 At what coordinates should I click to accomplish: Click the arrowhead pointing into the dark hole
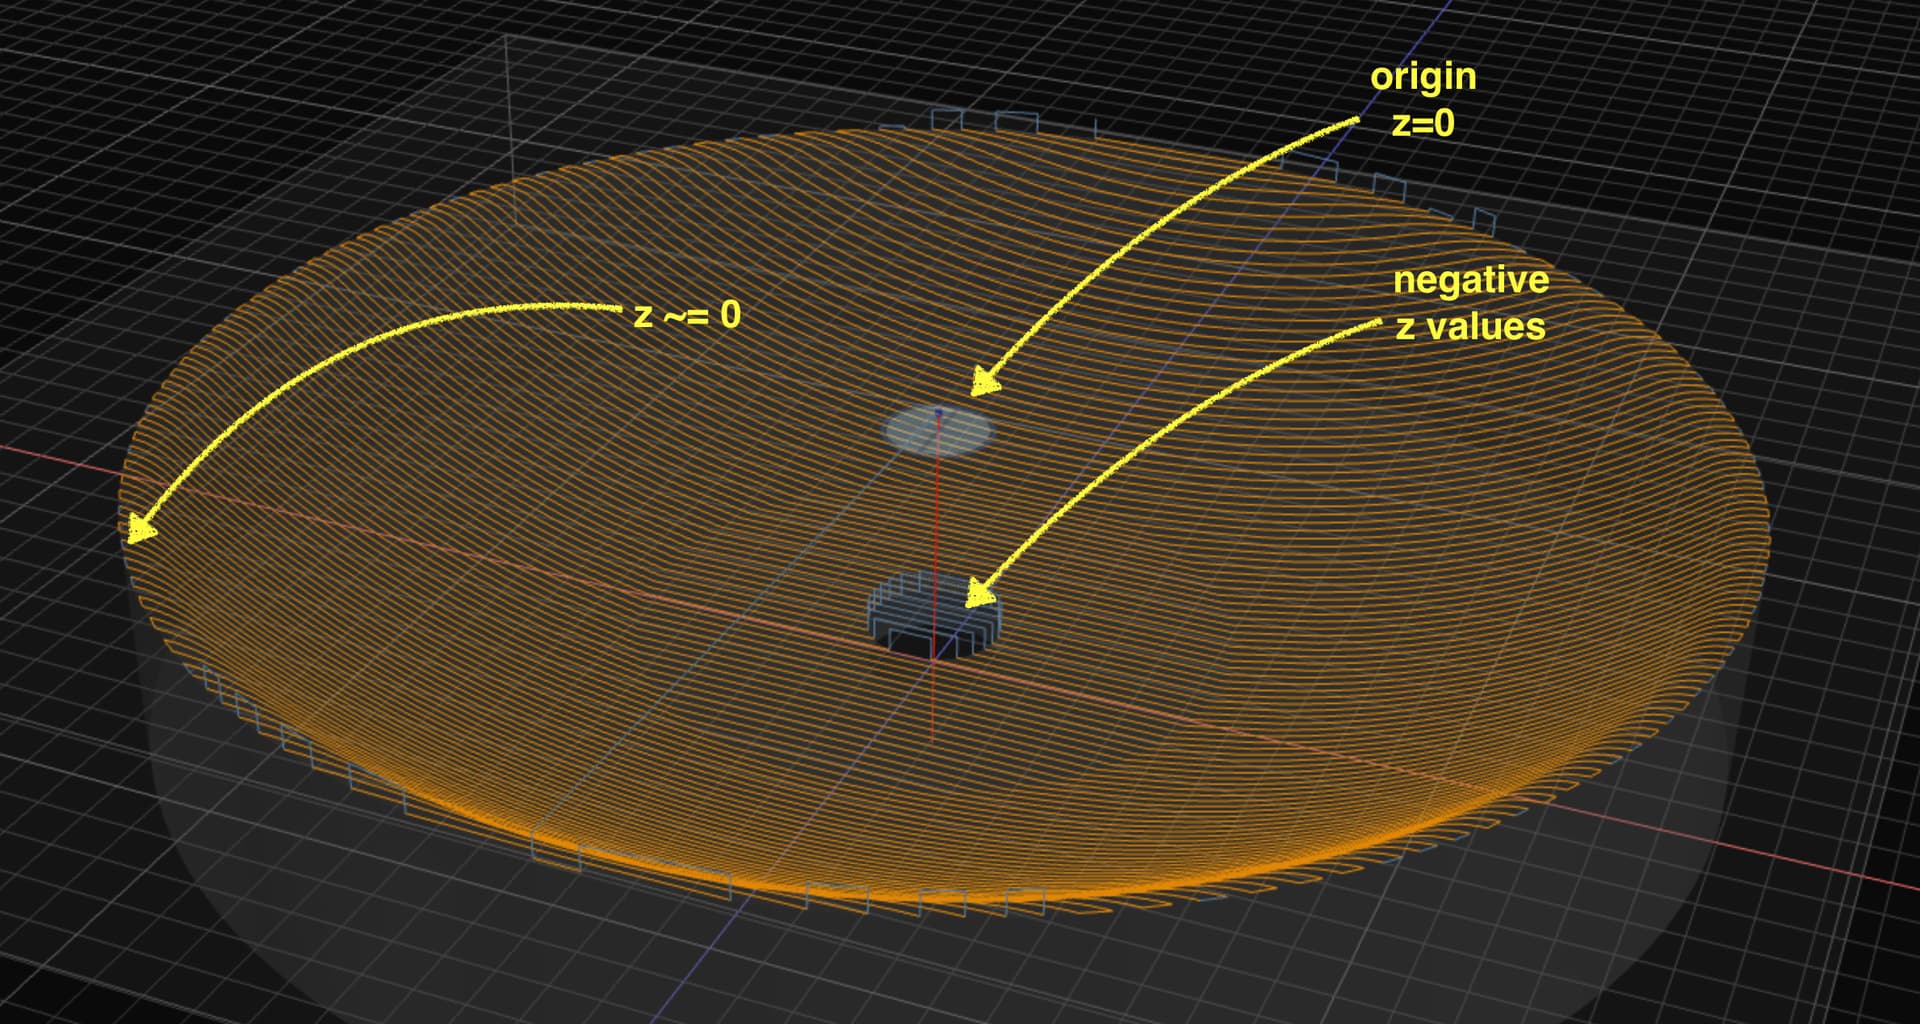[x=980, y=596]
